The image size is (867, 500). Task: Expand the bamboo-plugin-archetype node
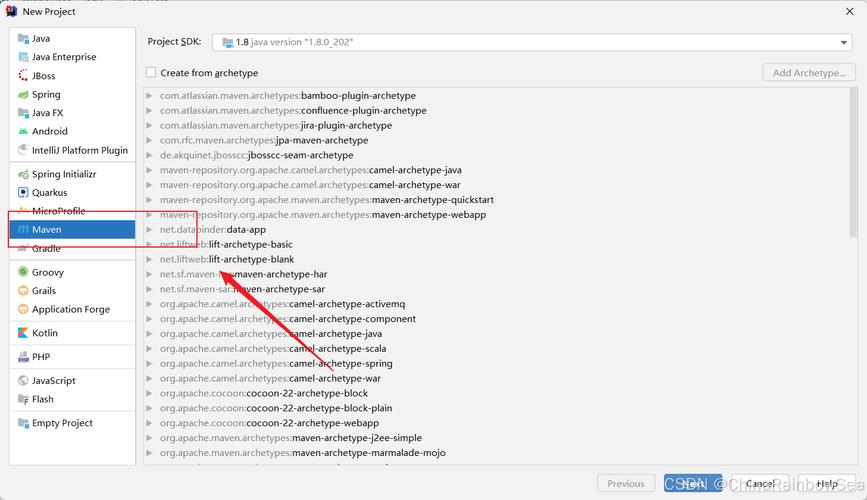(x=149, y=96)
